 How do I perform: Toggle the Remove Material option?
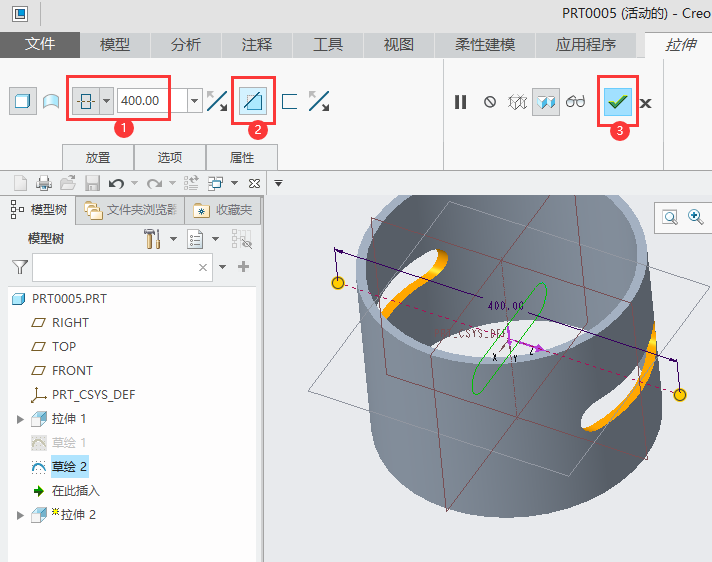pos(254,101)
